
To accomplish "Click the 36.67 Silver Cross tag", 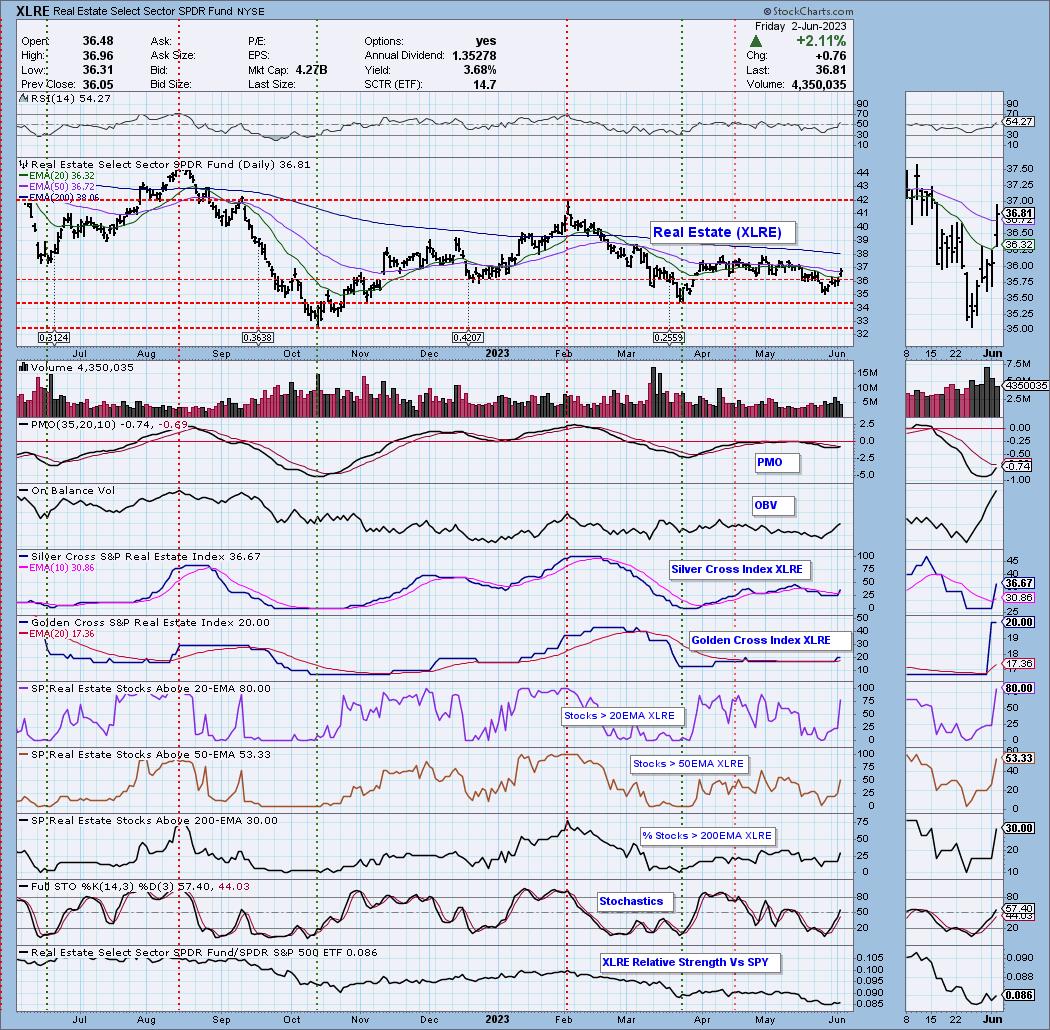I will click(1019, 583).
